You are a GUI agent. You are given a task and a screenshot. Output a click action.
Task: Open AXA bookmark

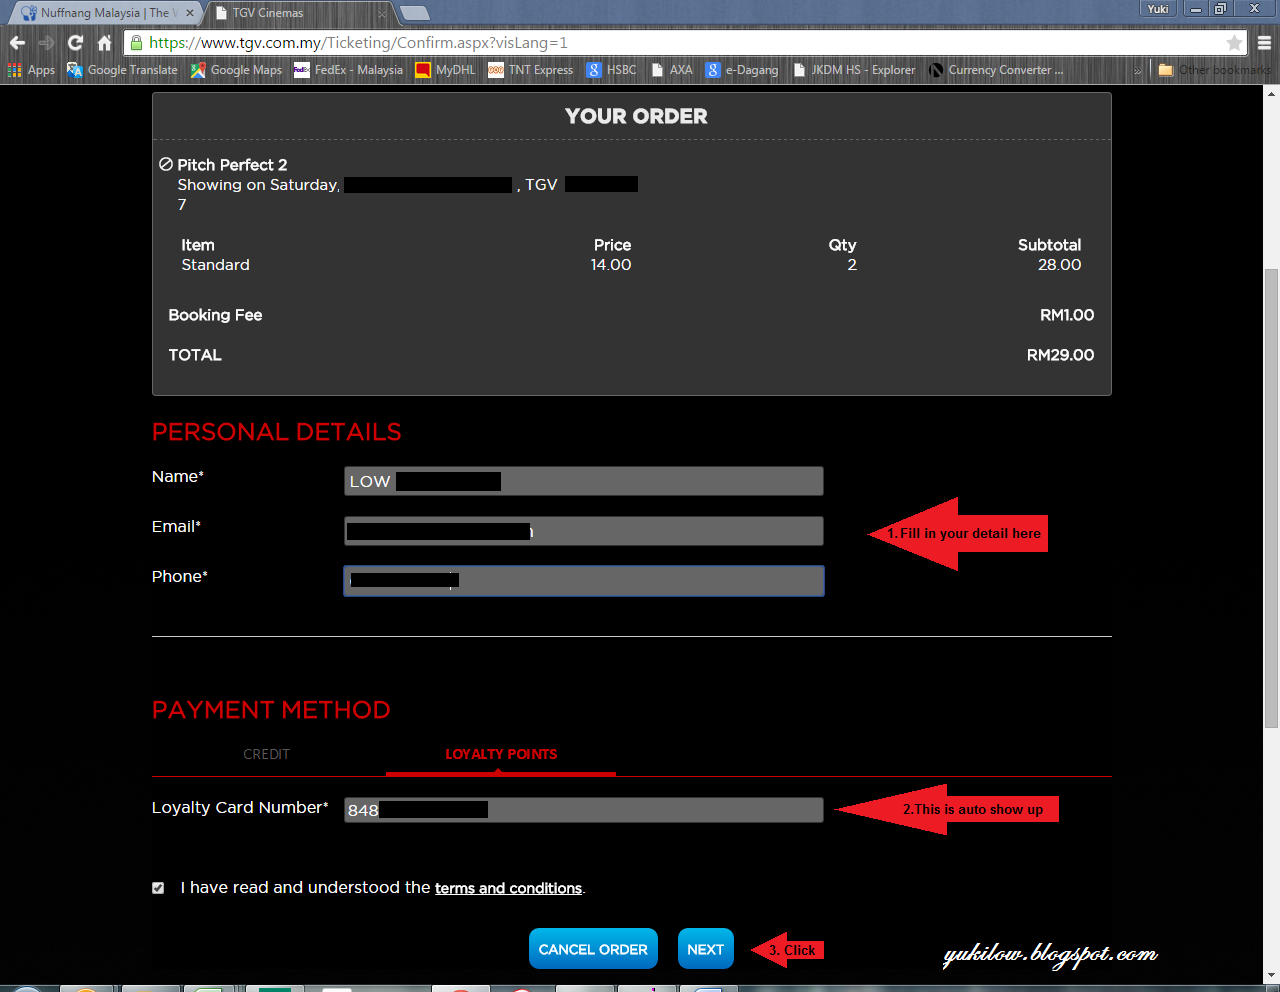coord(671,70)
